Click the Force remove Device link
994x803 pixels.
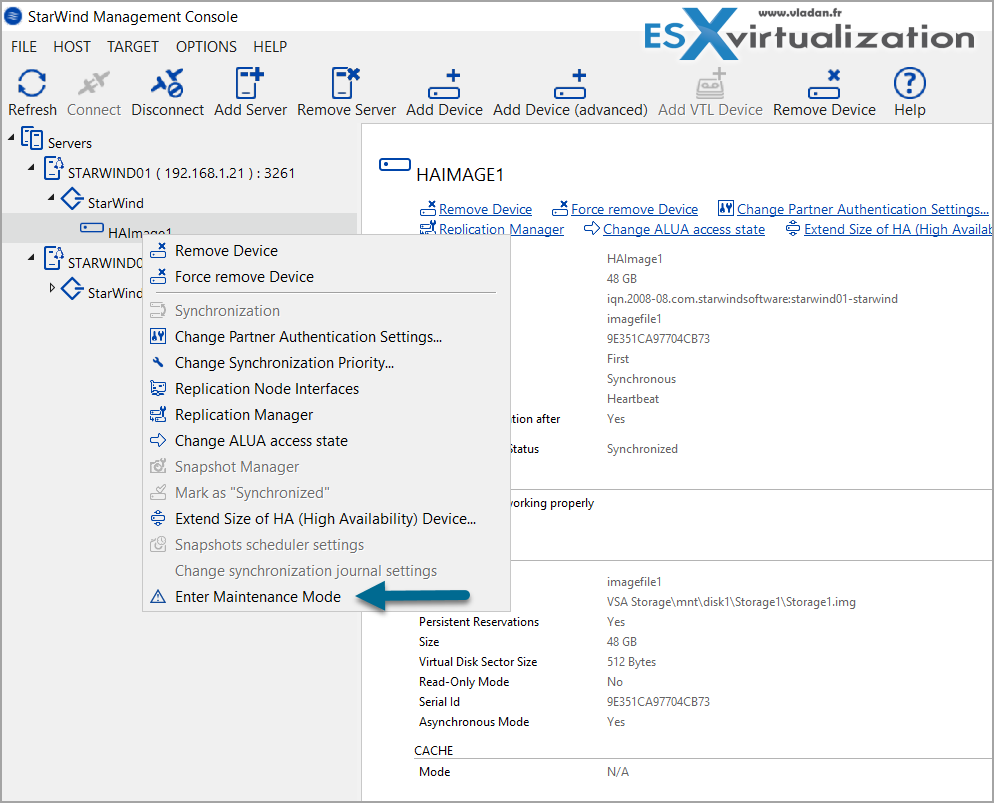pos(634,209)
